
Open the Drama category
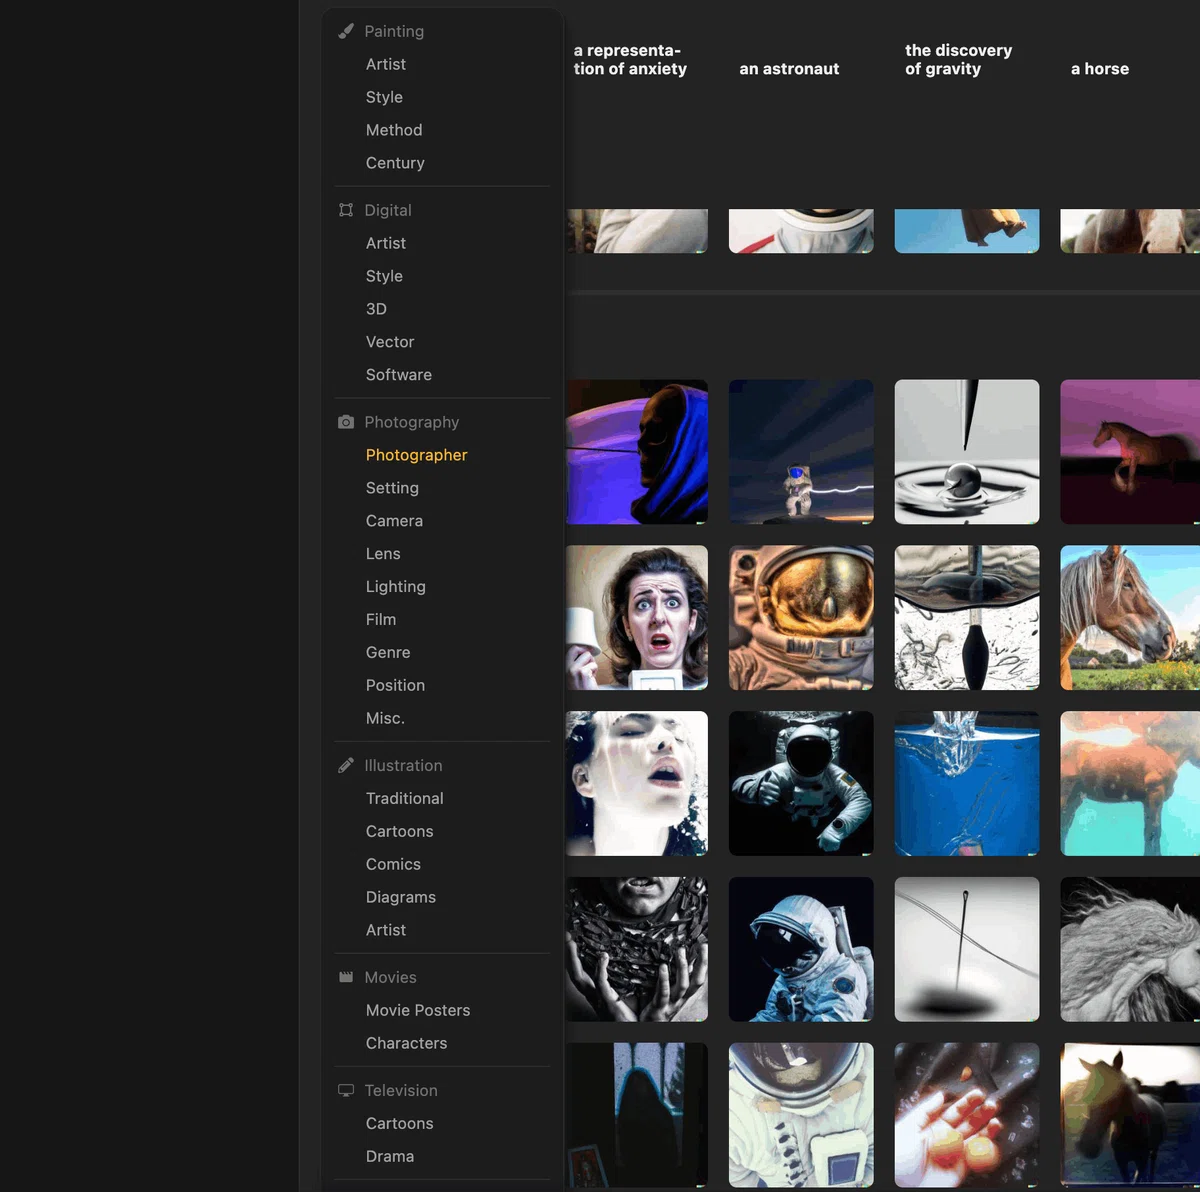tap(390, 1156)
